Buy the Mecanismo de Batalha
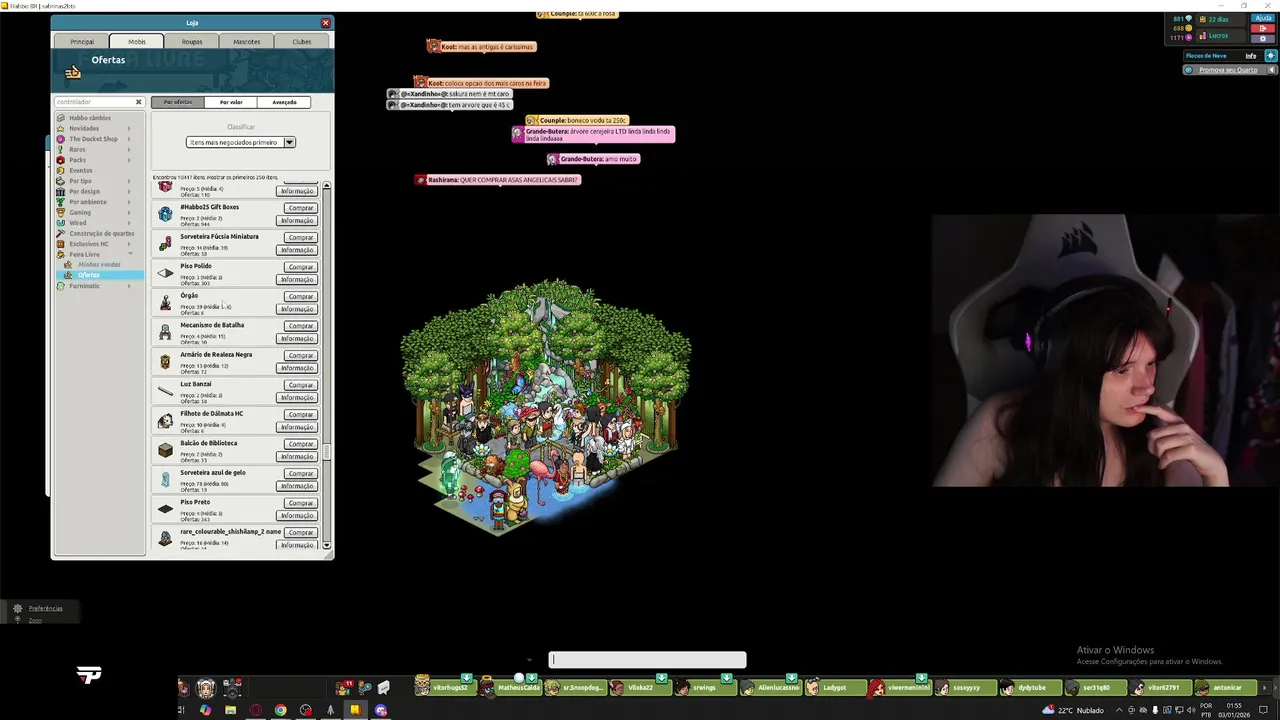Screen dimensions: 1280x720 pyautogui.click(x=300, y=326)
